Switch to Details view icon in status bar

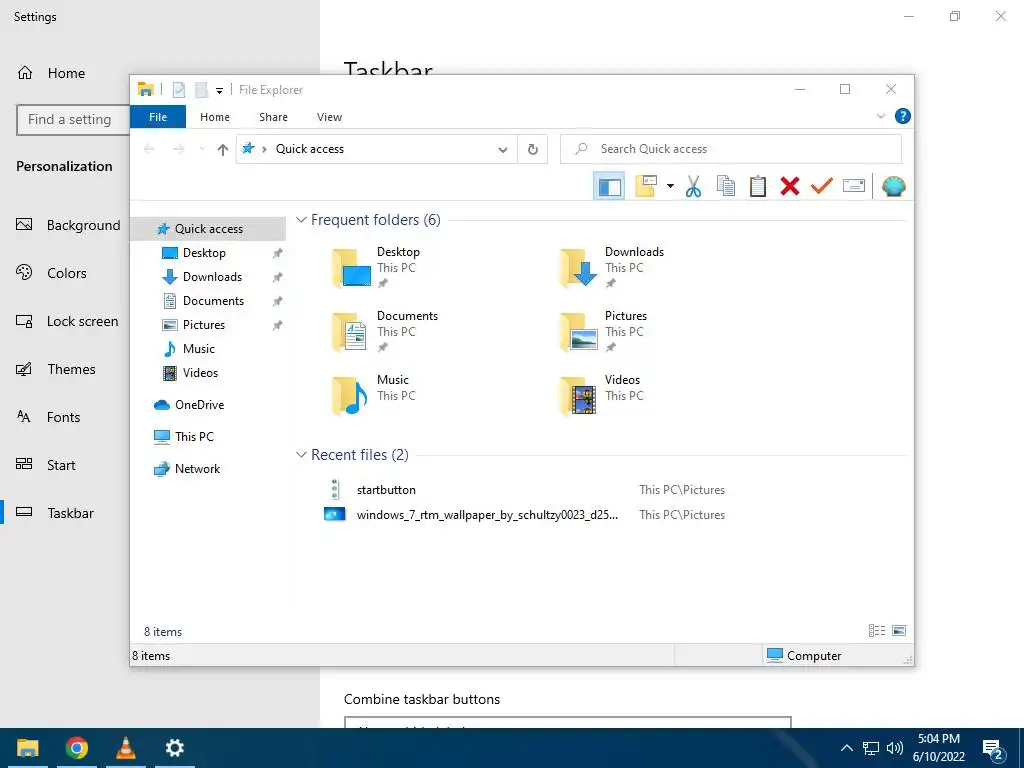pyautogui.click(x=876, y=631)
